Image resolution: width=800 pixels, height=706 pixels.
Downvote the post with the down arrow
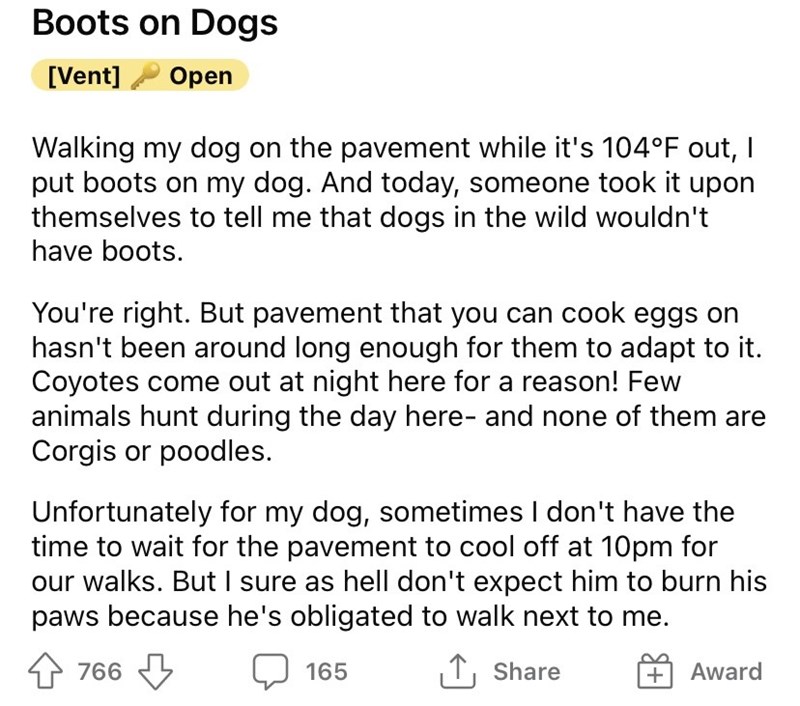click(x=154, y=671)
